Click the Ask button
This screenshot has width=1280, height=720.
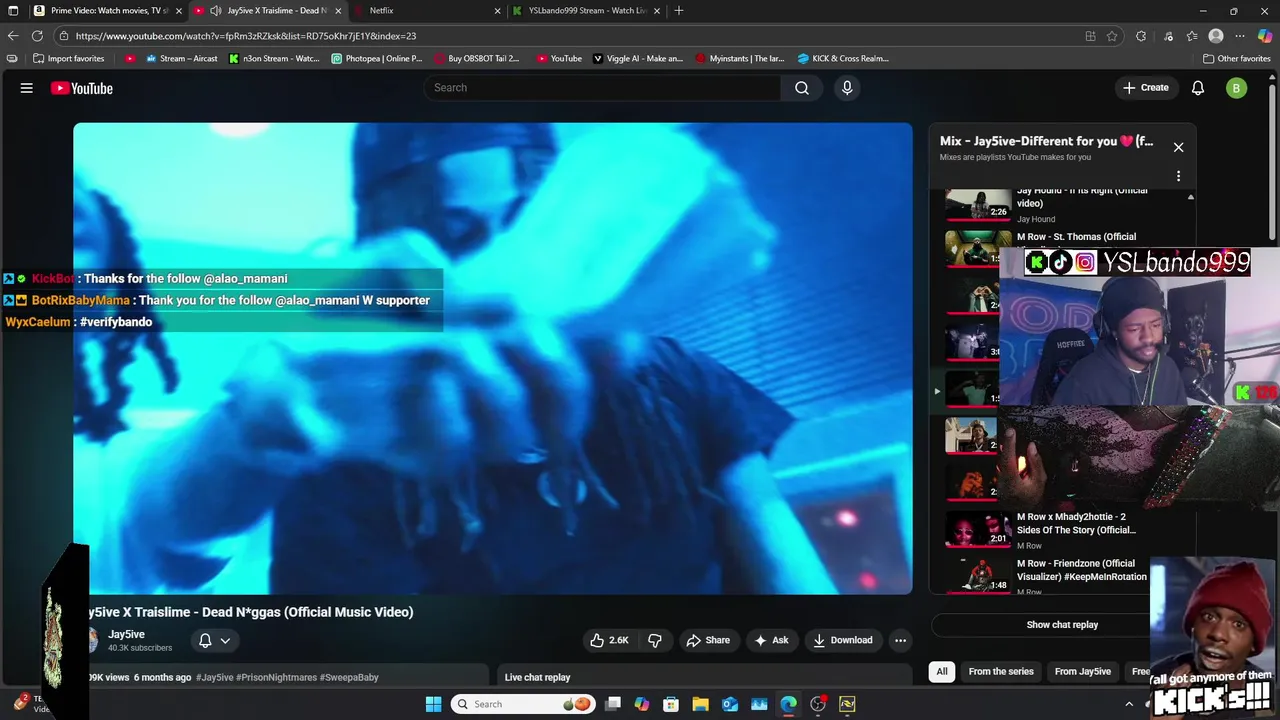771,640
